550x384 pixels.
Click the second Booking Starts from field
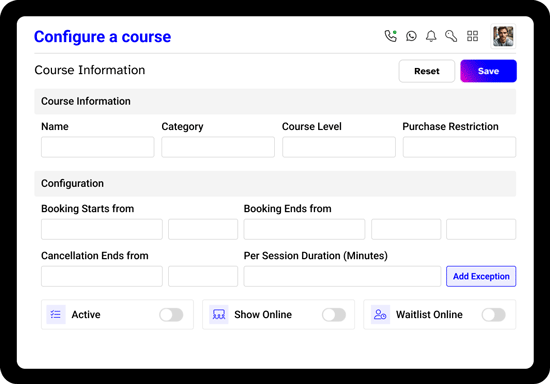point(203,229)
